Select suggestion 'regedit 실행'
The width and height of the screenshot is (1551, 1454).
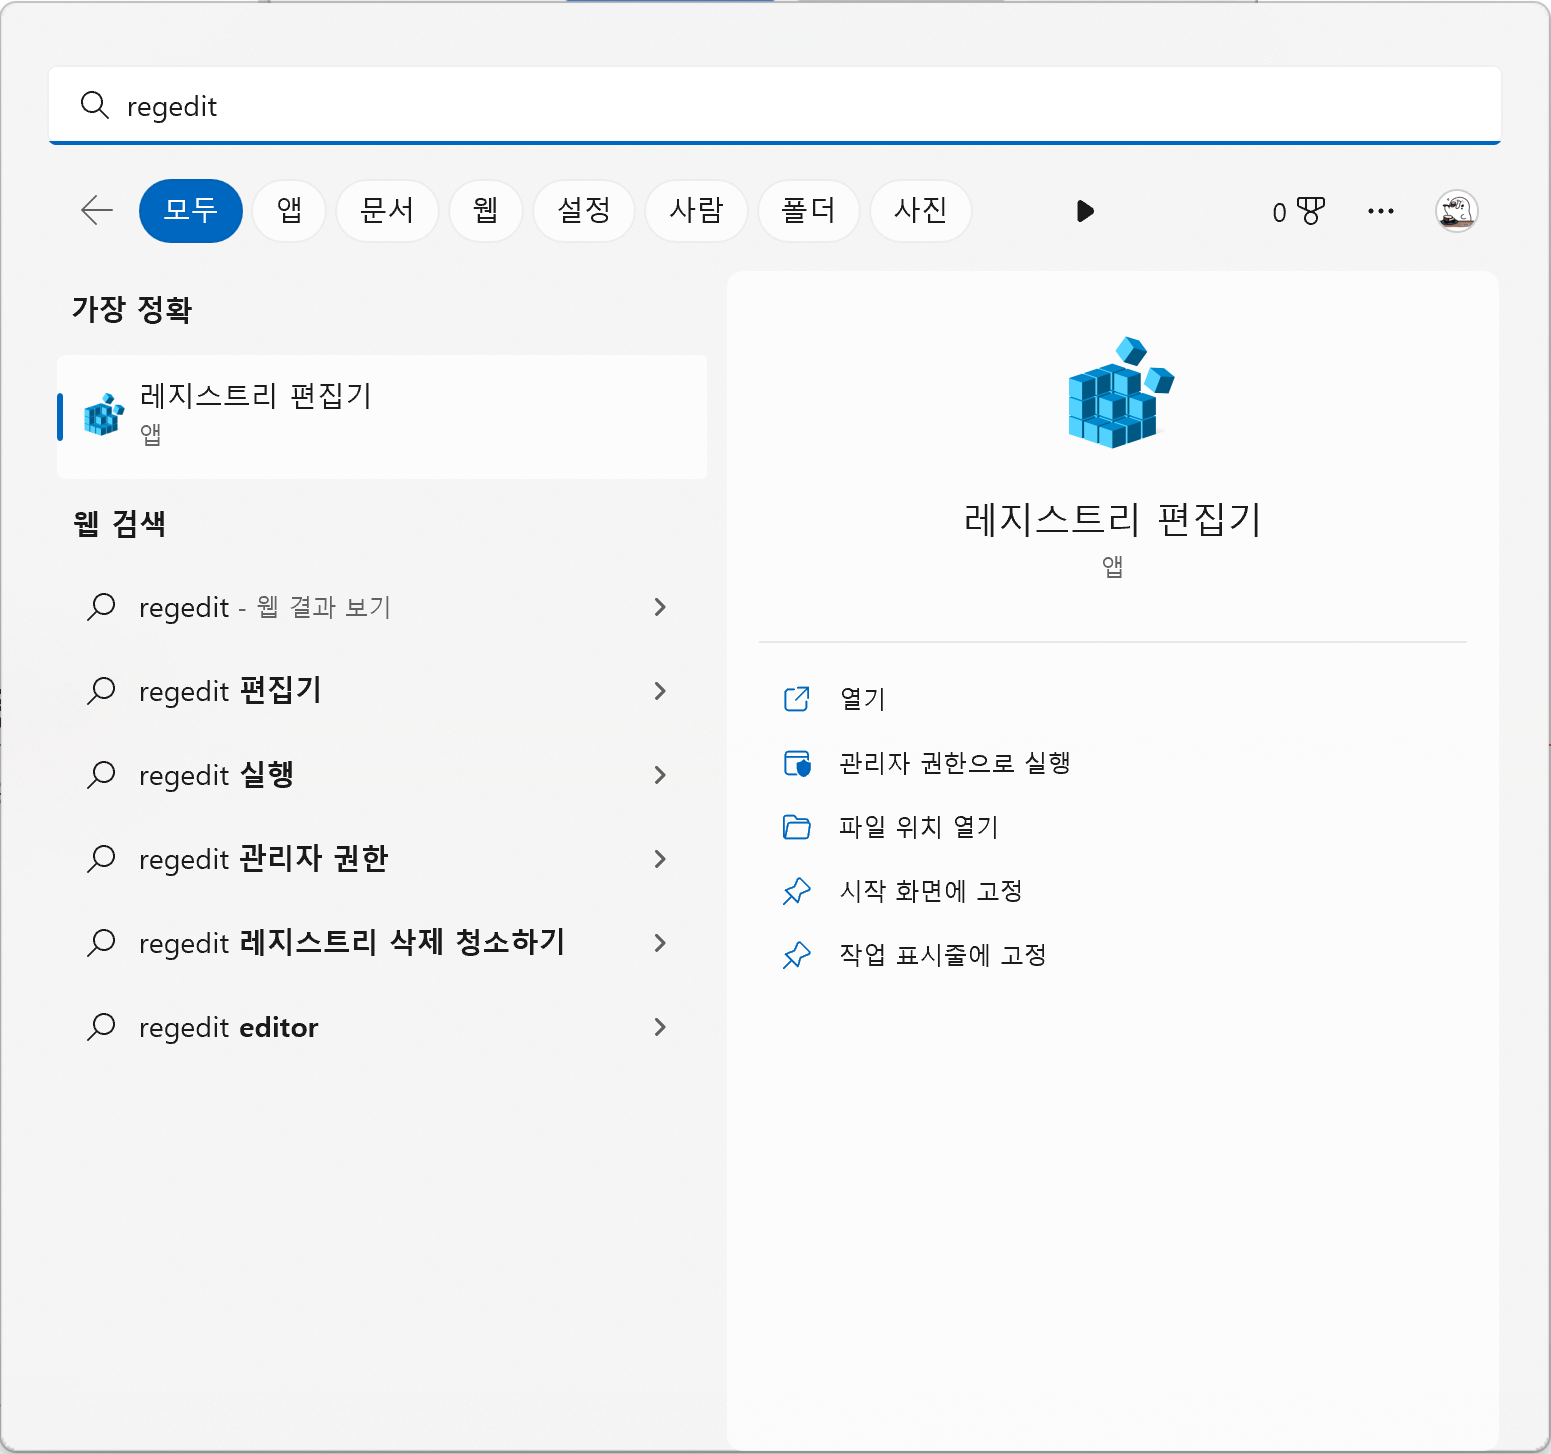point(382,775)
